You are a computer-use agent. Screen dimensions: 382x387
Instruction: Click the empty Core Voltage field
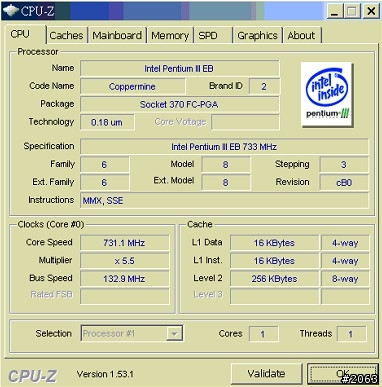245,122
